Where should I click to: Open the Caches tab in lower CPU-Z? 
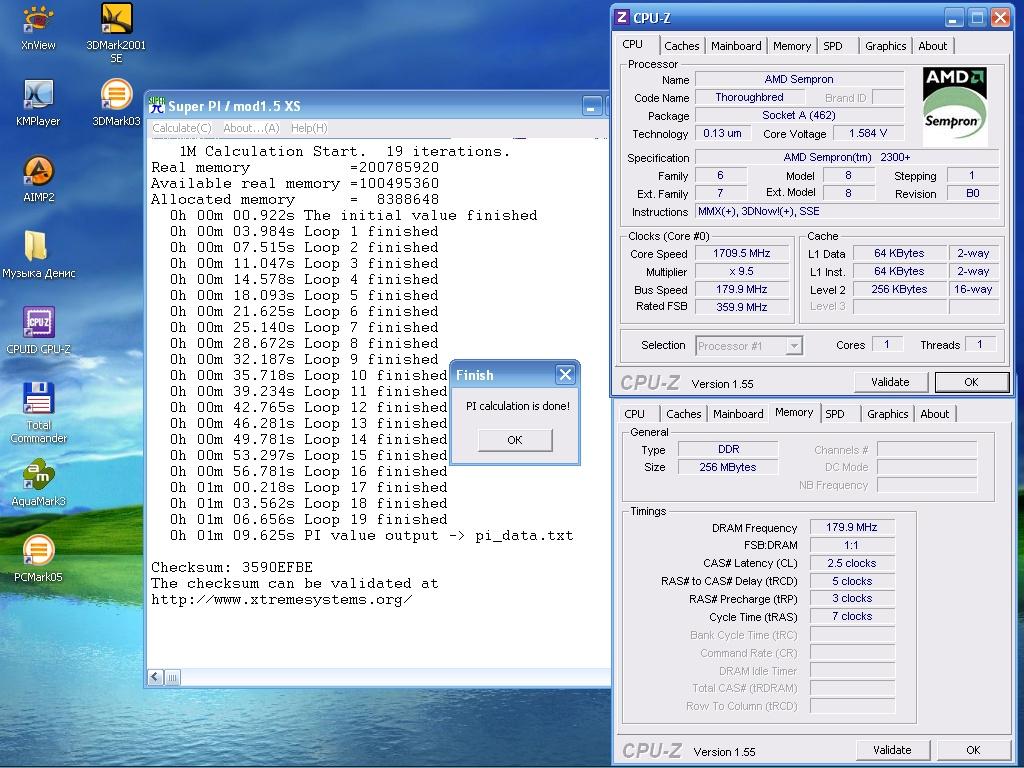point(683,414)
